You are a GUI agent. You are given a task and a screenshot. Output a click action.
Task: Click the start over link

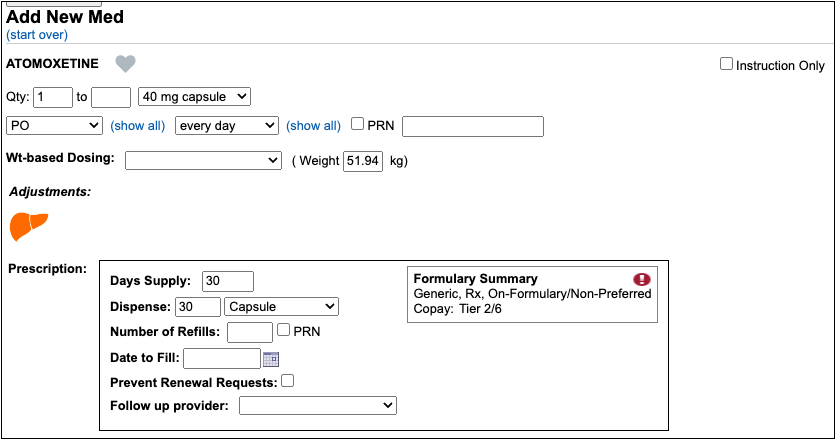[37, 35]
